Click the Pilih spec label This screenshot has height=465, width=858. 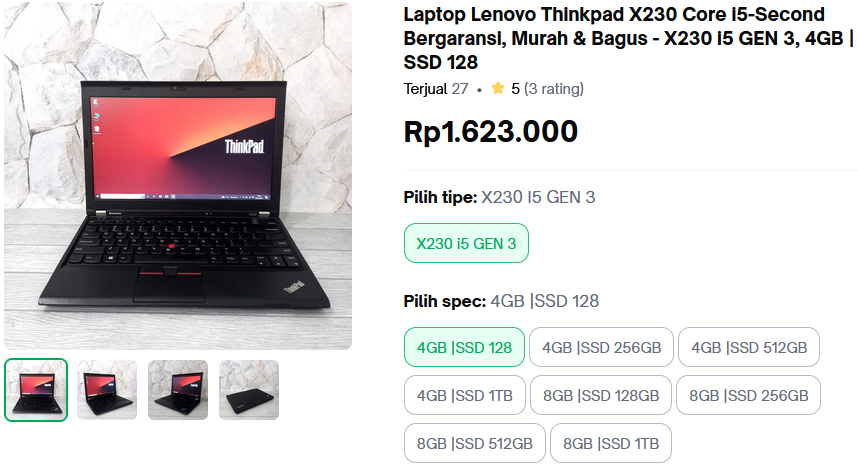(445, 301)
